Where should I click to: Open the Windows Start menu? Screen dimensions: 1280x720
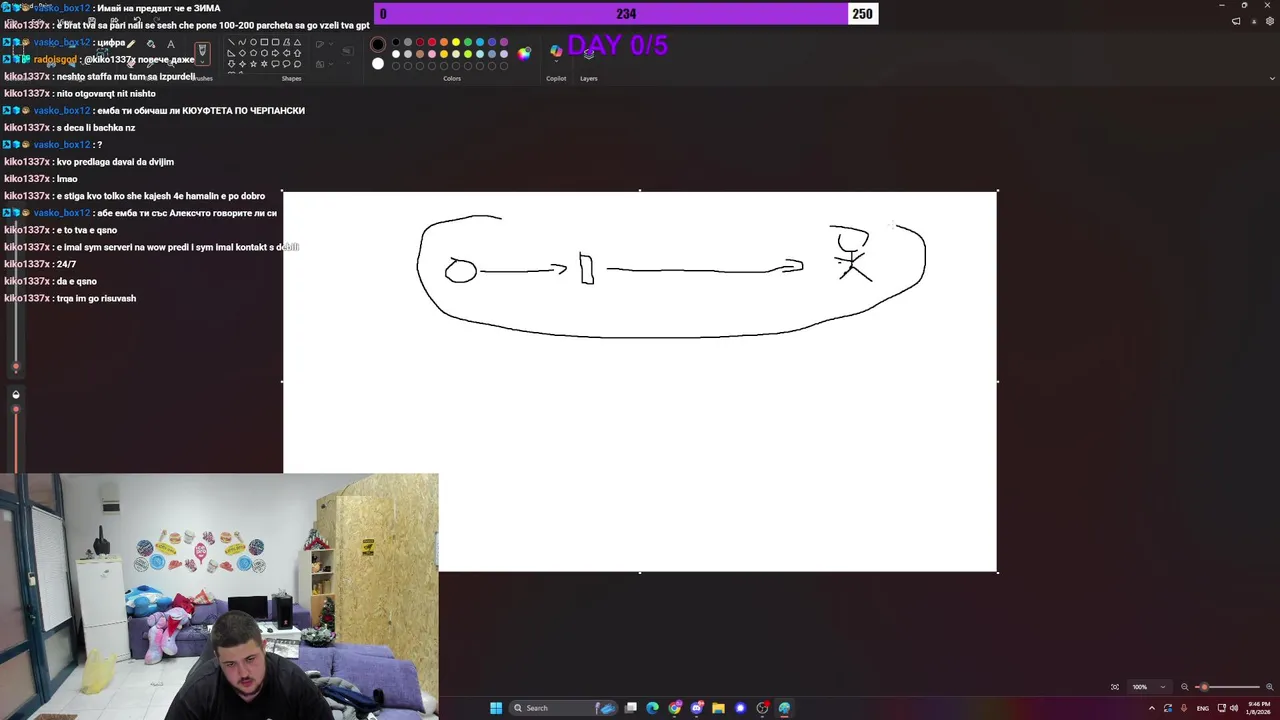click(x=496, y=708)
